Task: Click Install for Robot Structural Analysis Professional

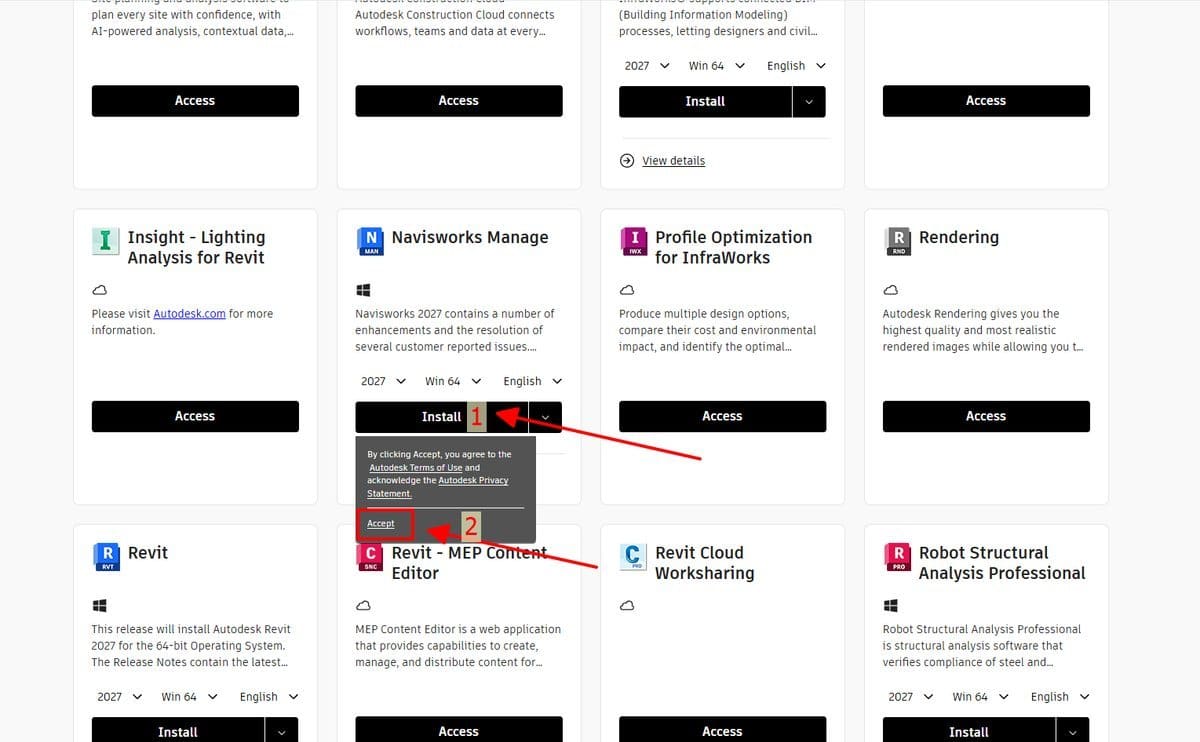Action: [x=969, y=732]
